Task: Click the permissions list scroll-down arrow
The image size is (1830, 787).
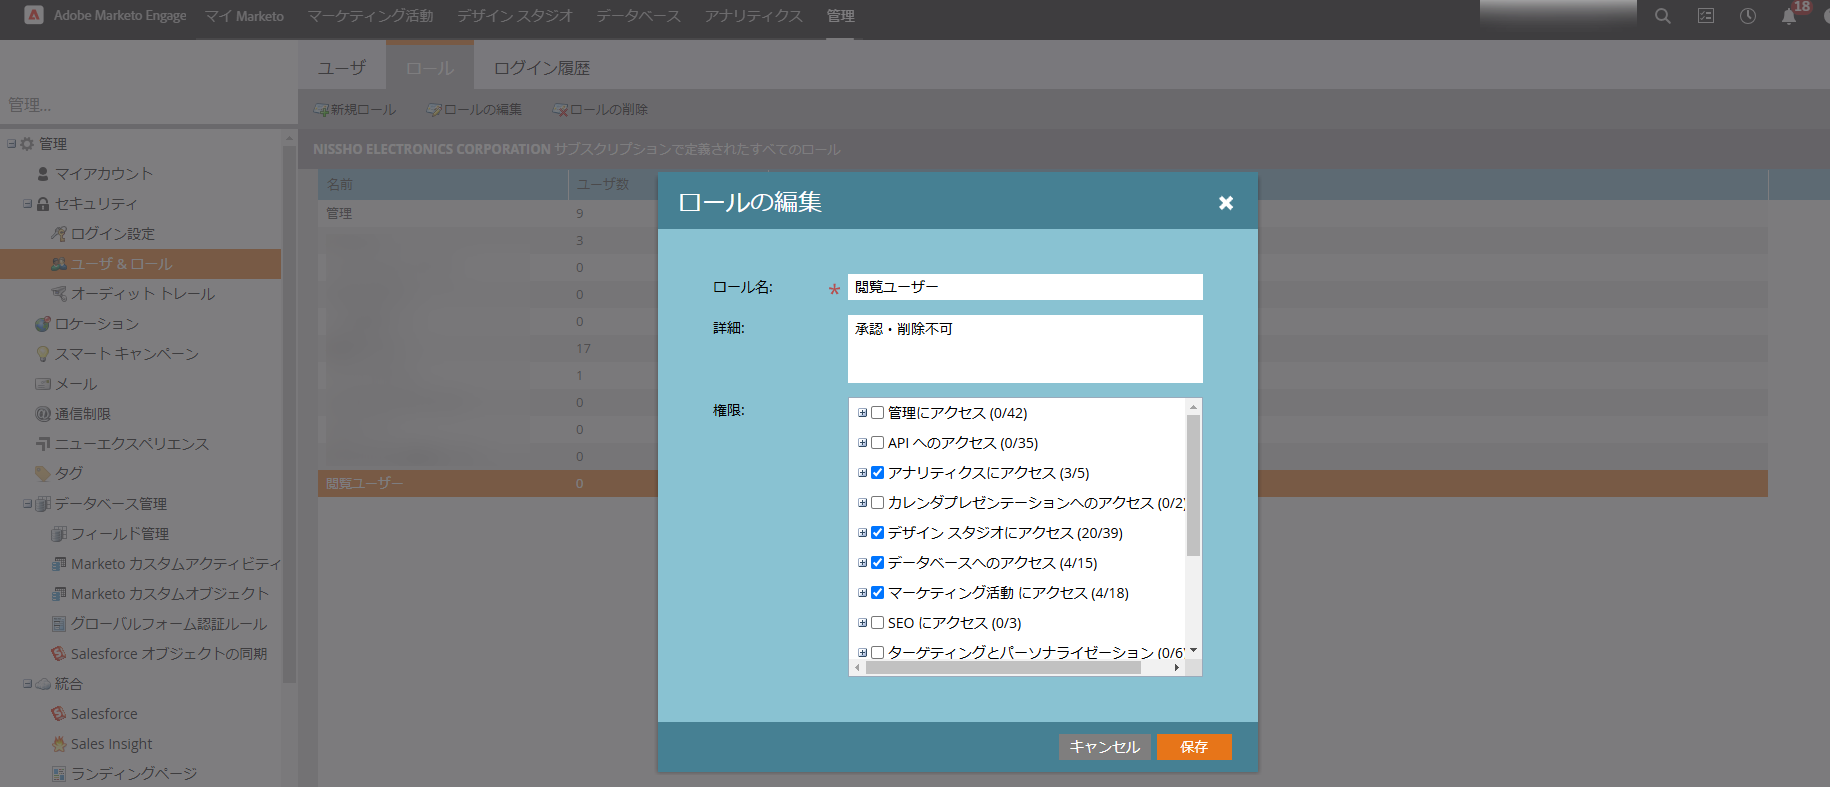Action: [1193, 651]
